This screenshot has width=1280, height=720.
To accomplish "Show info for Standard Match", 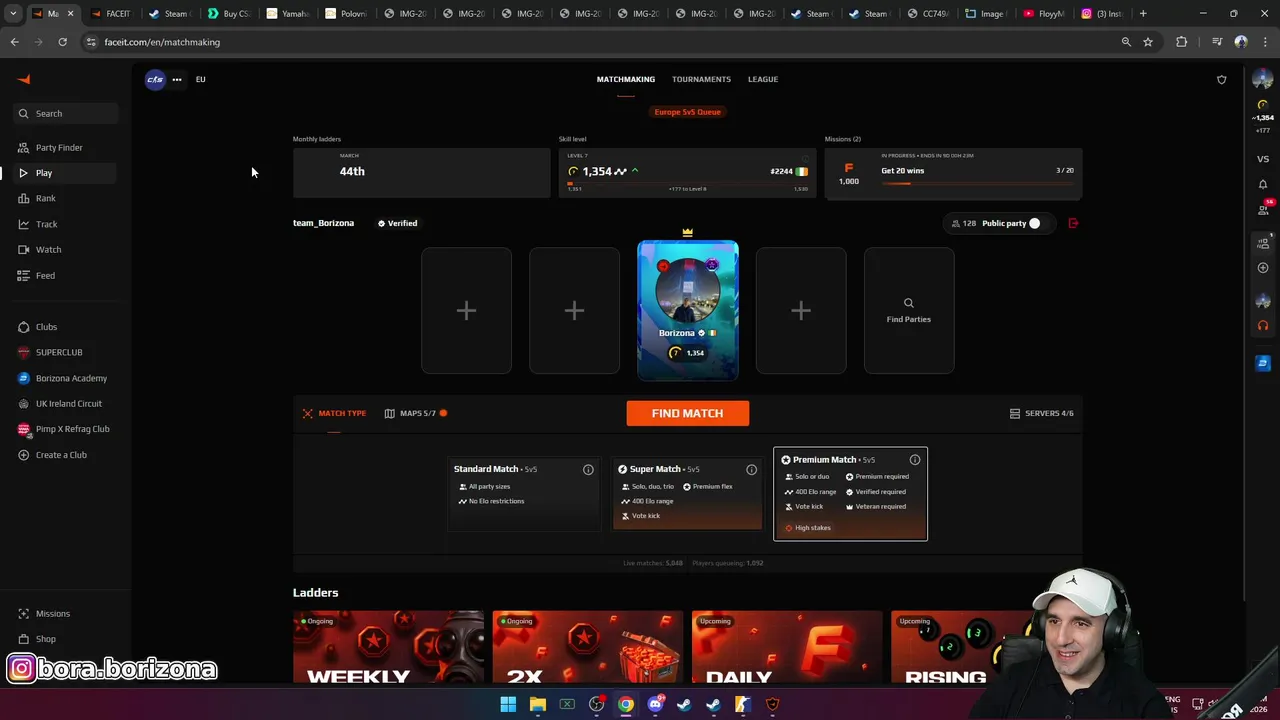I will (588, 469).
